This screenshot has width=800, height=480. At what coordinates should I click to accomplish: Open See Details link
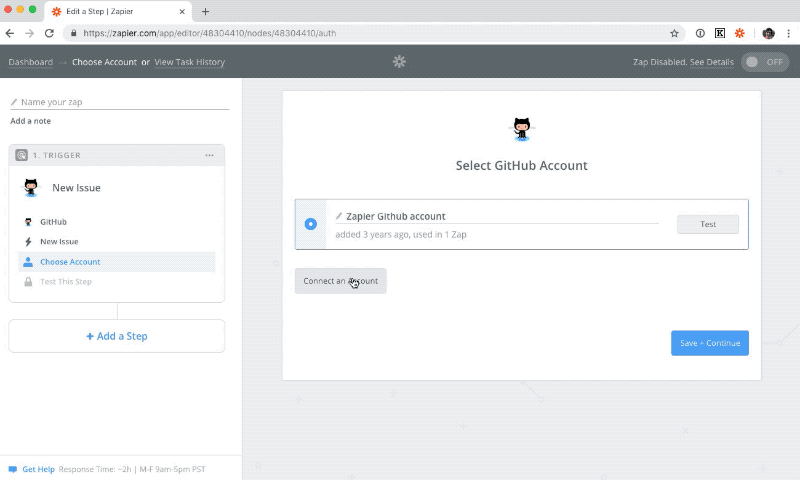[x=712, y=62]
